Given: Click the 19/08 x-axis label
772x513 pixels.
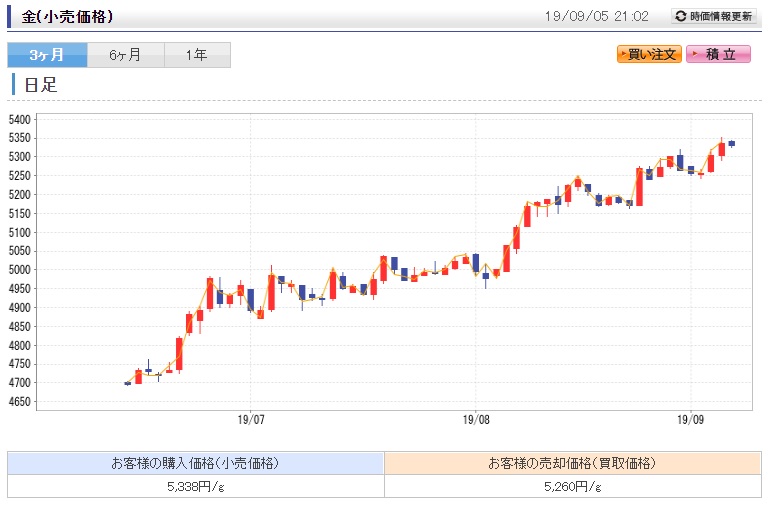Looking at the screenshot, I should (x=476, y=419).
